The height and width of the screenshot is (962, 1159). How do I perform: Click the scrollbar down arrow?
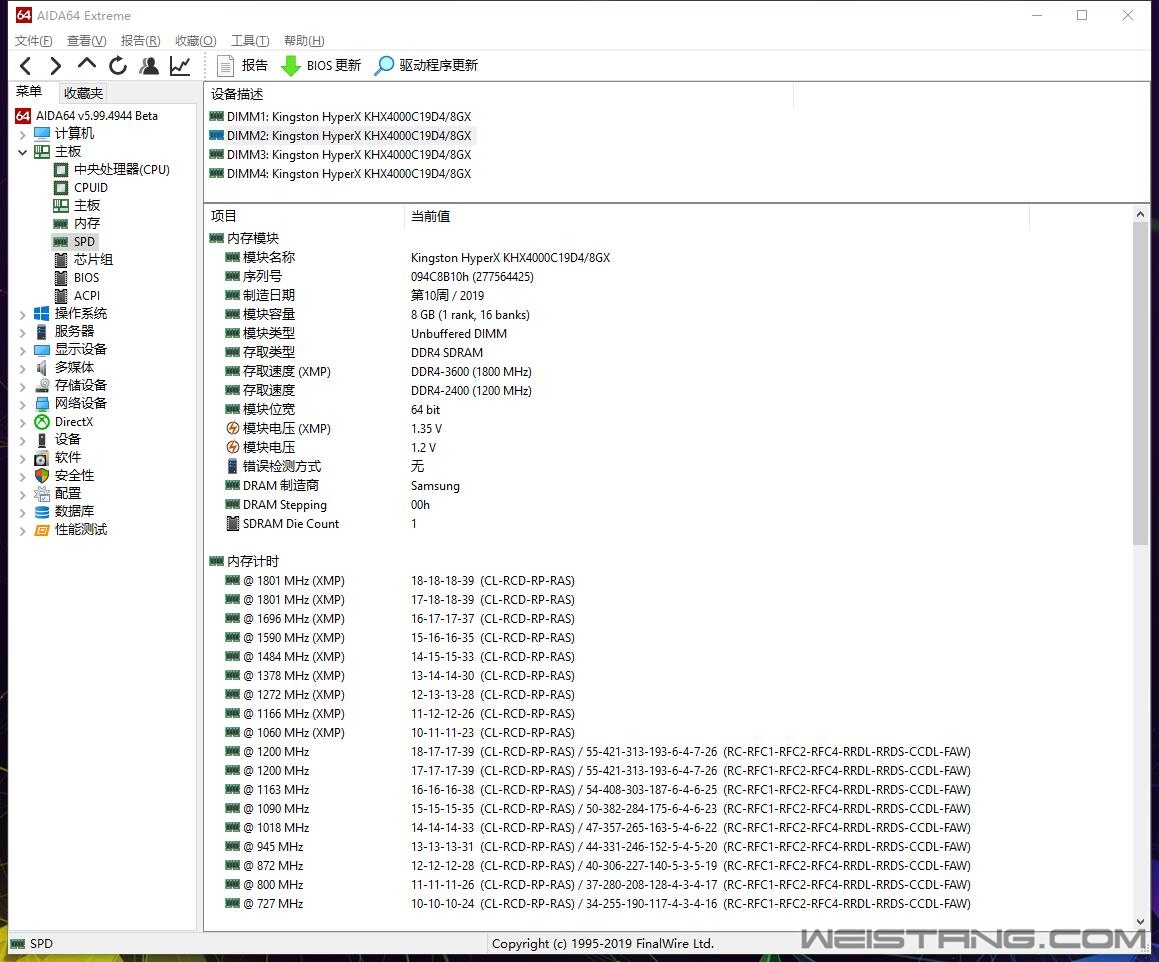click(x=1141, y=921)
